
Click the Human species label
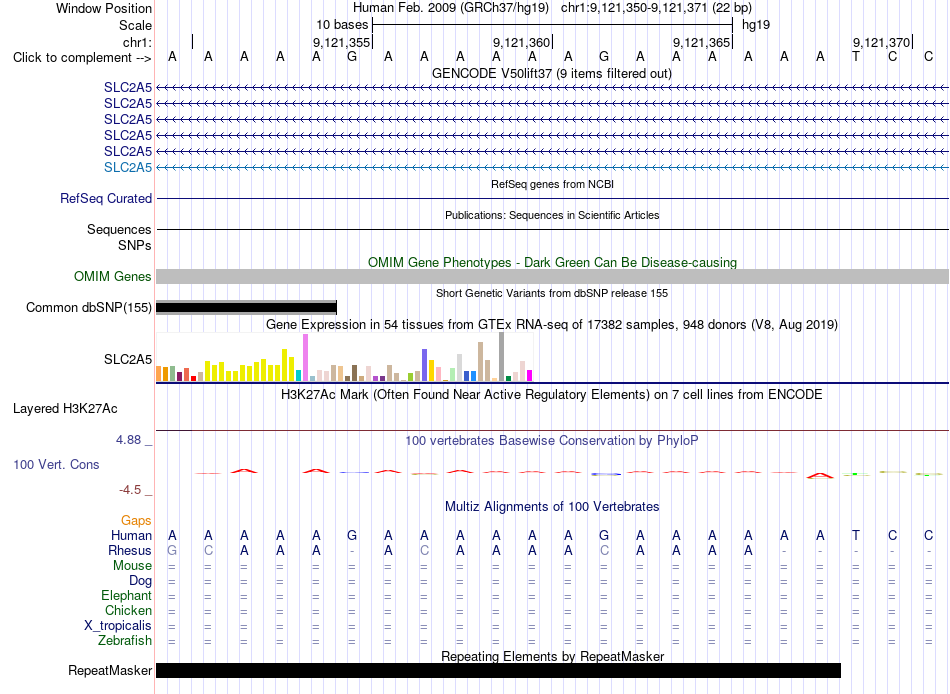point(131,535)
